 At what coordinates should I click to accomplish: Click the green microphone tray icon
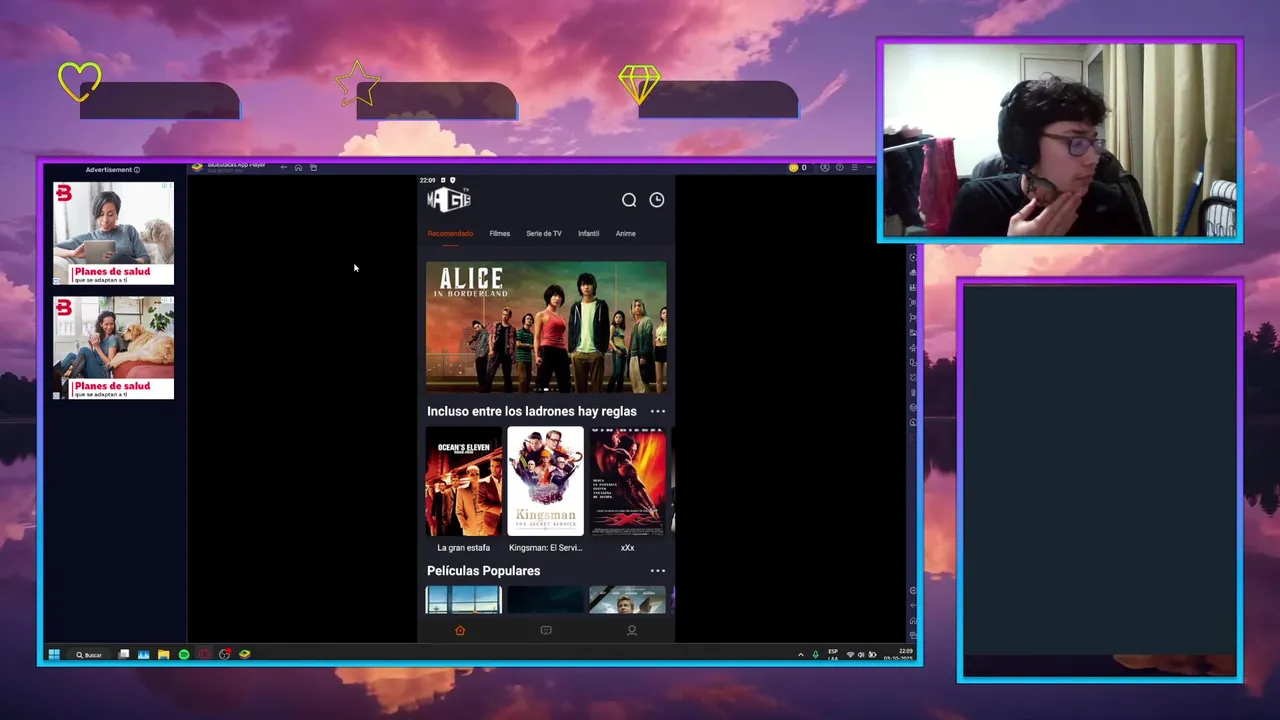[816, 654]
